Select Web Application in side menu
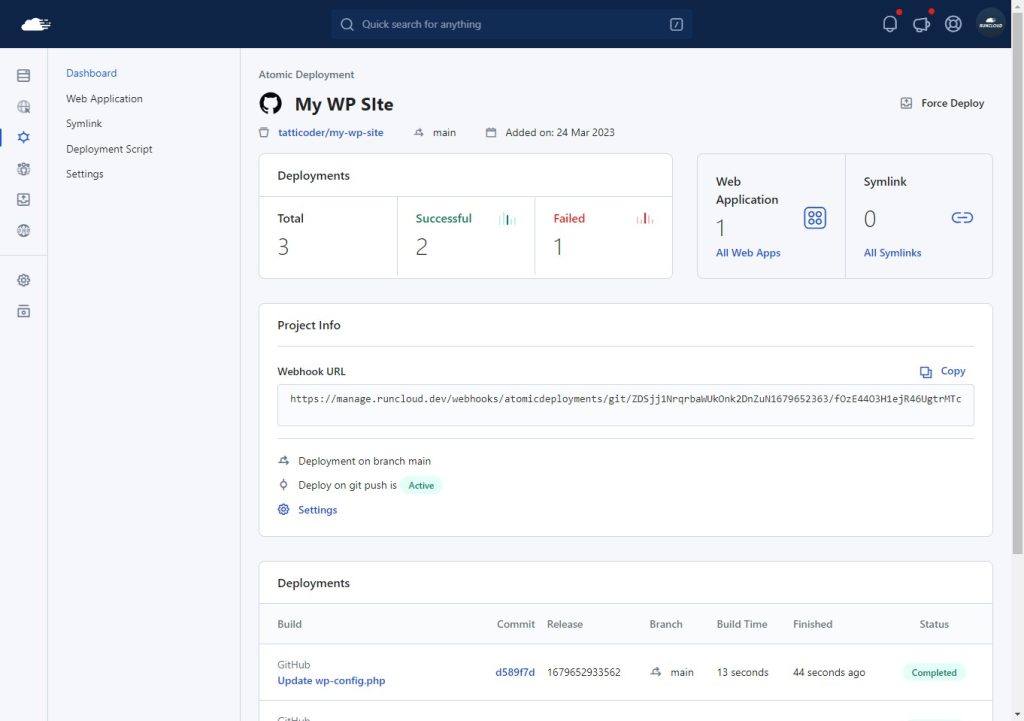1024x721 pixels. tap(104, 99)
